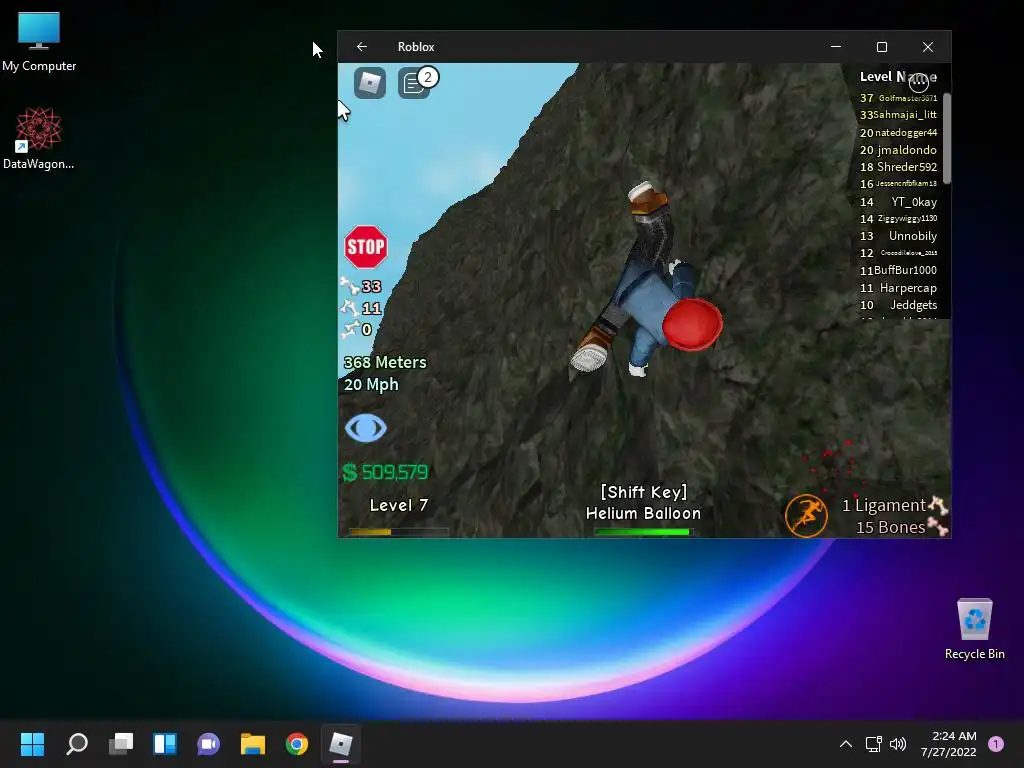Click the red balloon on the character
Image resolution: width=1024 pixels, height=768 pixels.
coord(692,325)
